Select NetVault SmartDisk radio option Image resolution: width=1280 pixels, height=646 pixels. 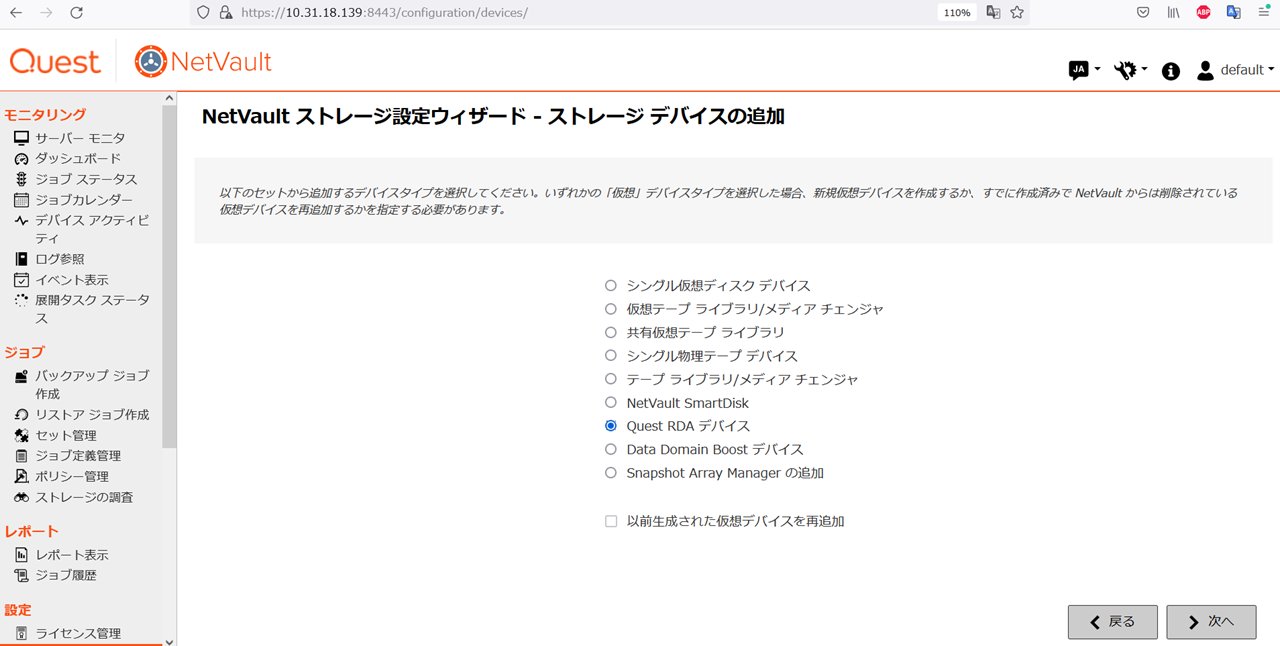[611, 403]
